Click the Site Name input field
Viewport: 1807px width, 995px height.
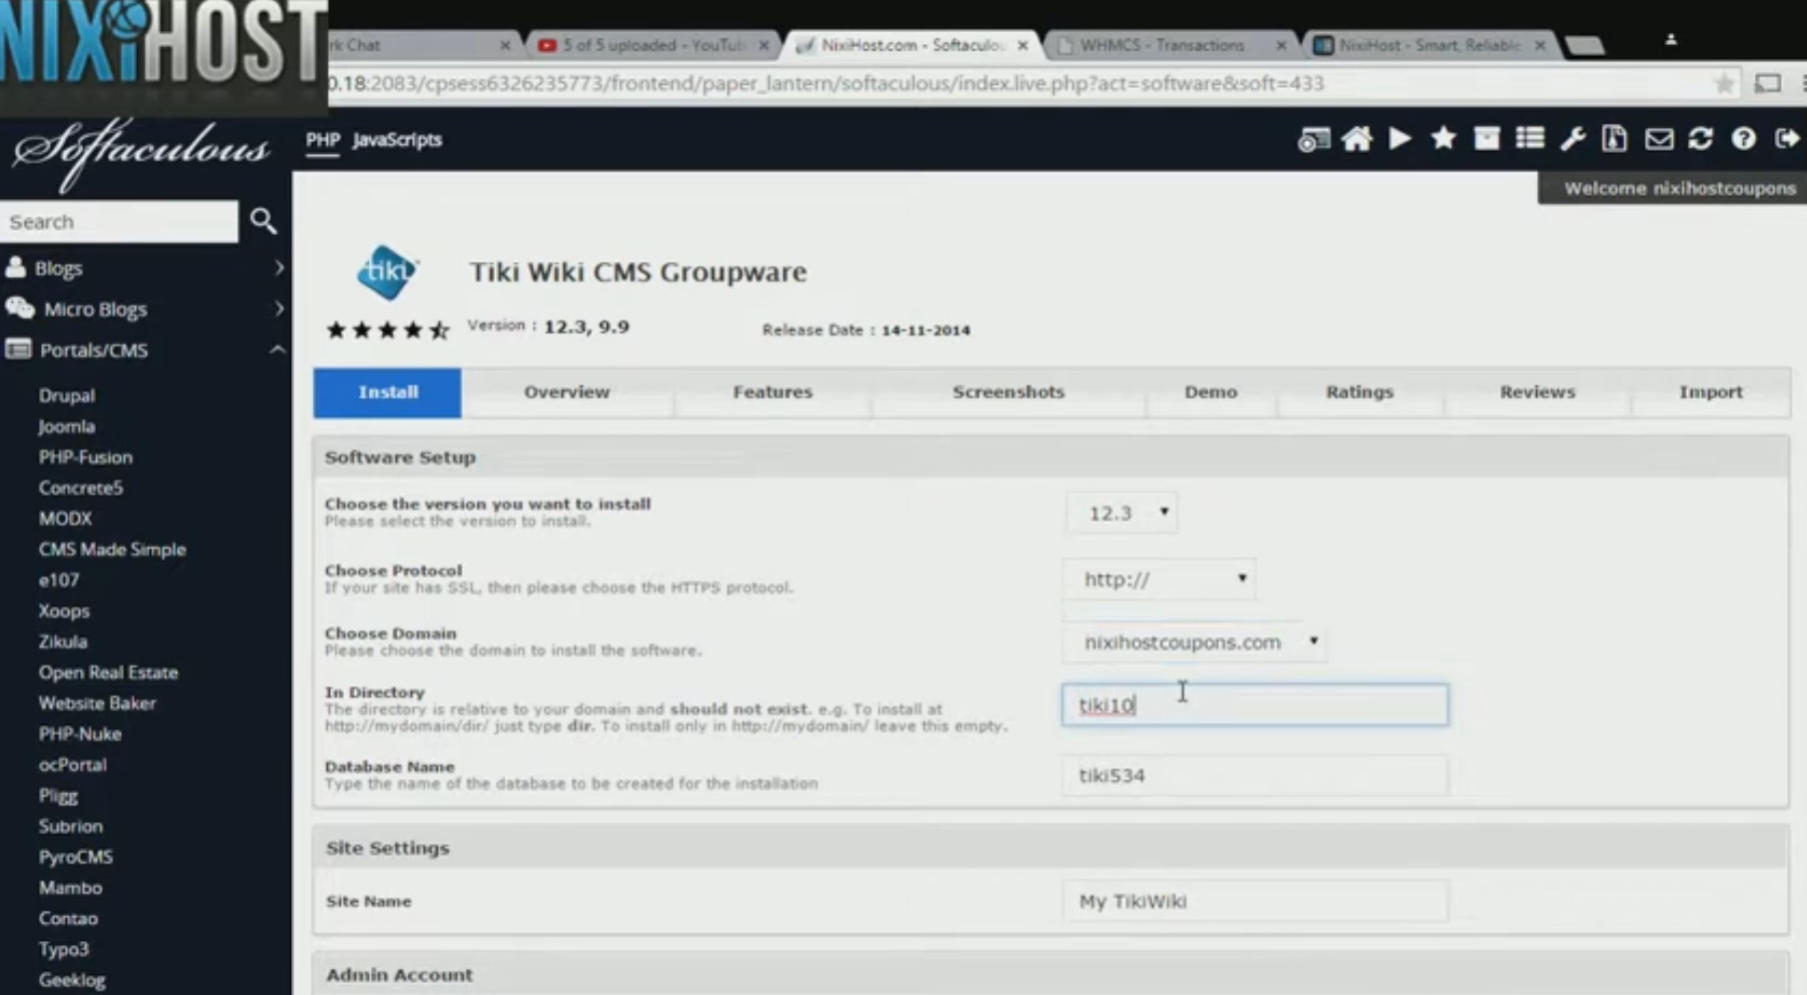(x=1254, y=901)
